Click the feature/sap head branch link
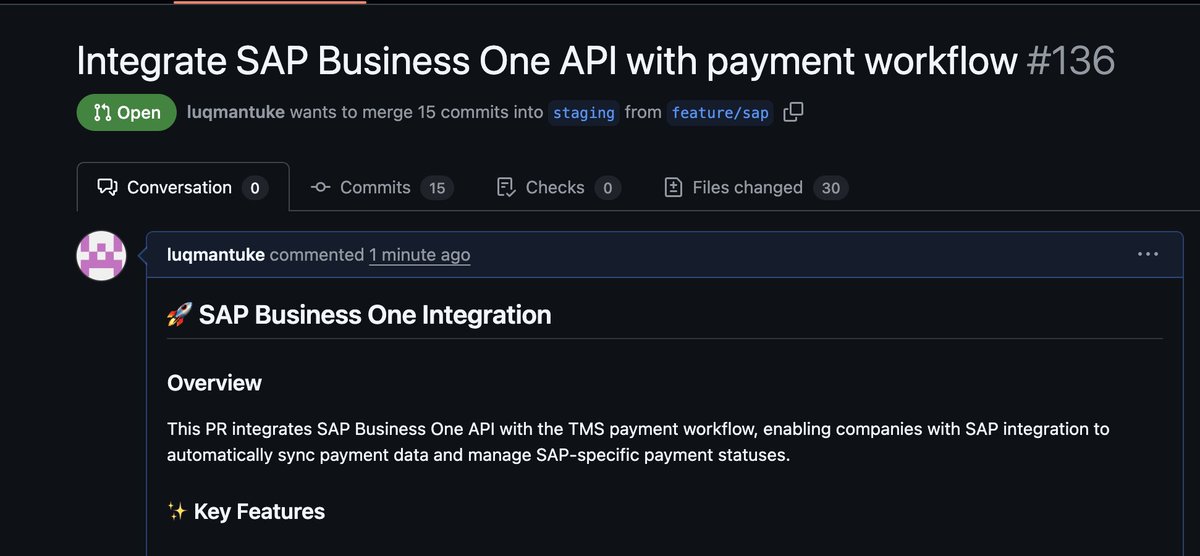Screen dimensions: 1200x556 click(x=720, y=113)
